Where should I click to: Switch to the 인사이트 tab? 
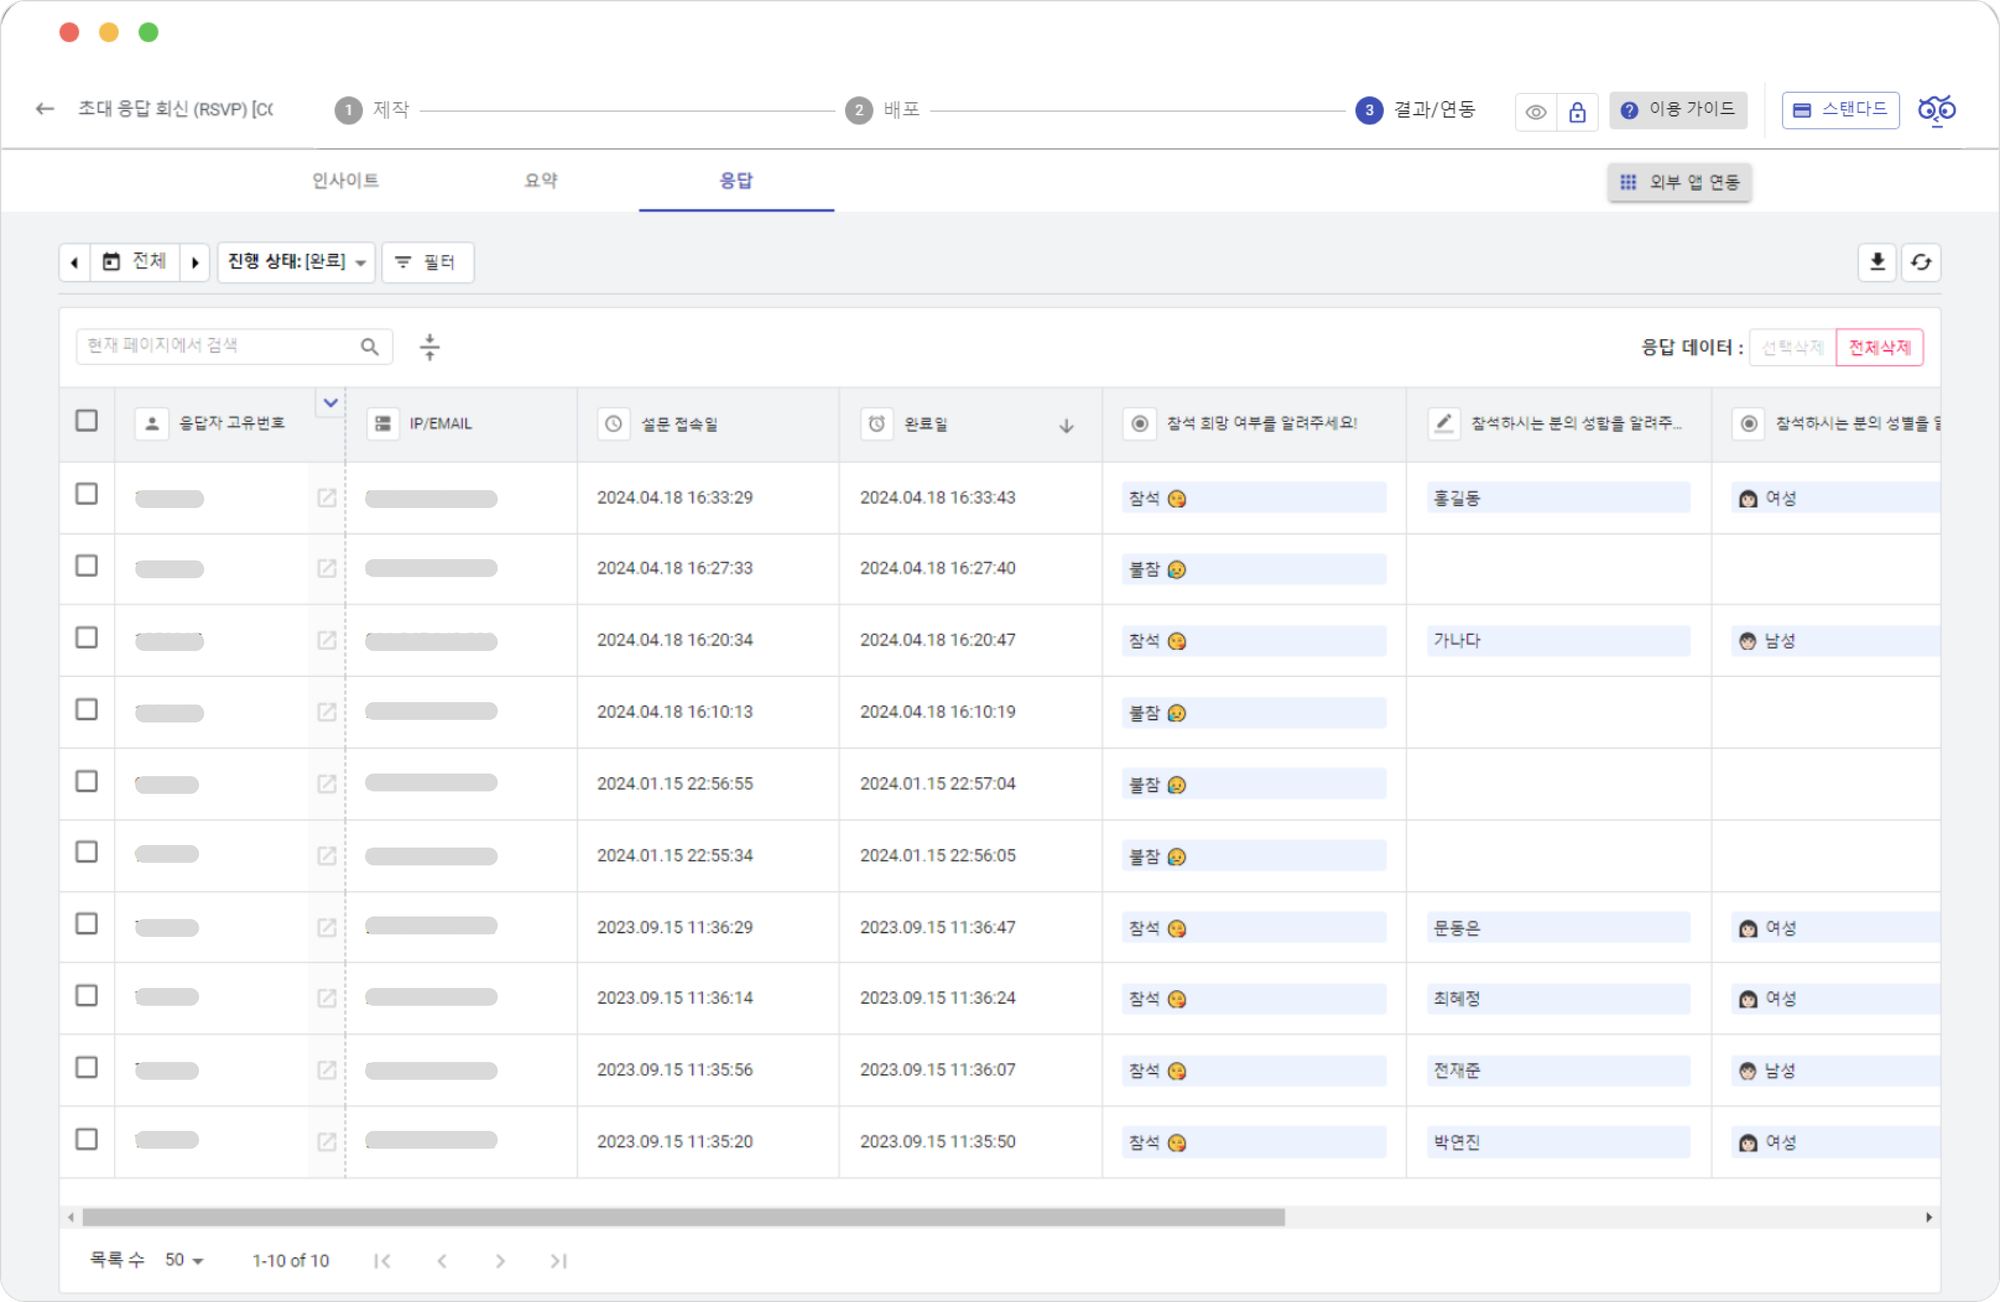point(345,181)
